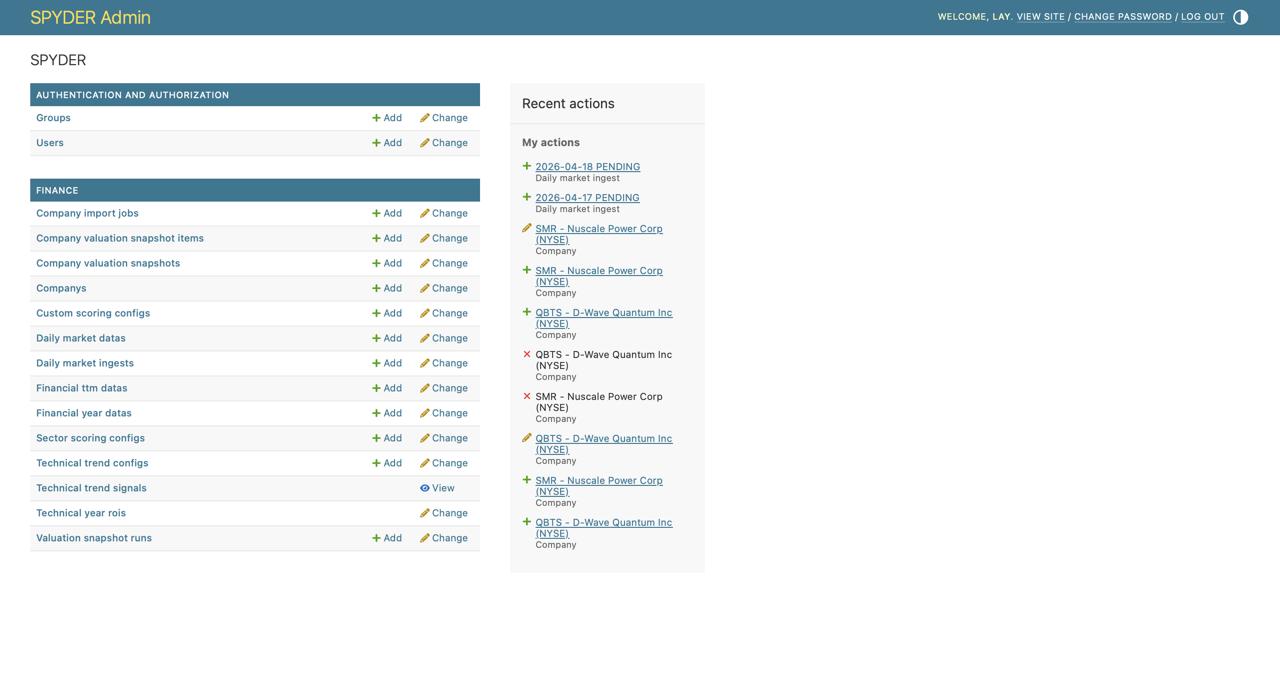Change Financial year datas
The height and width of the screenshot is (686, 1280).
tap(444, 413)
